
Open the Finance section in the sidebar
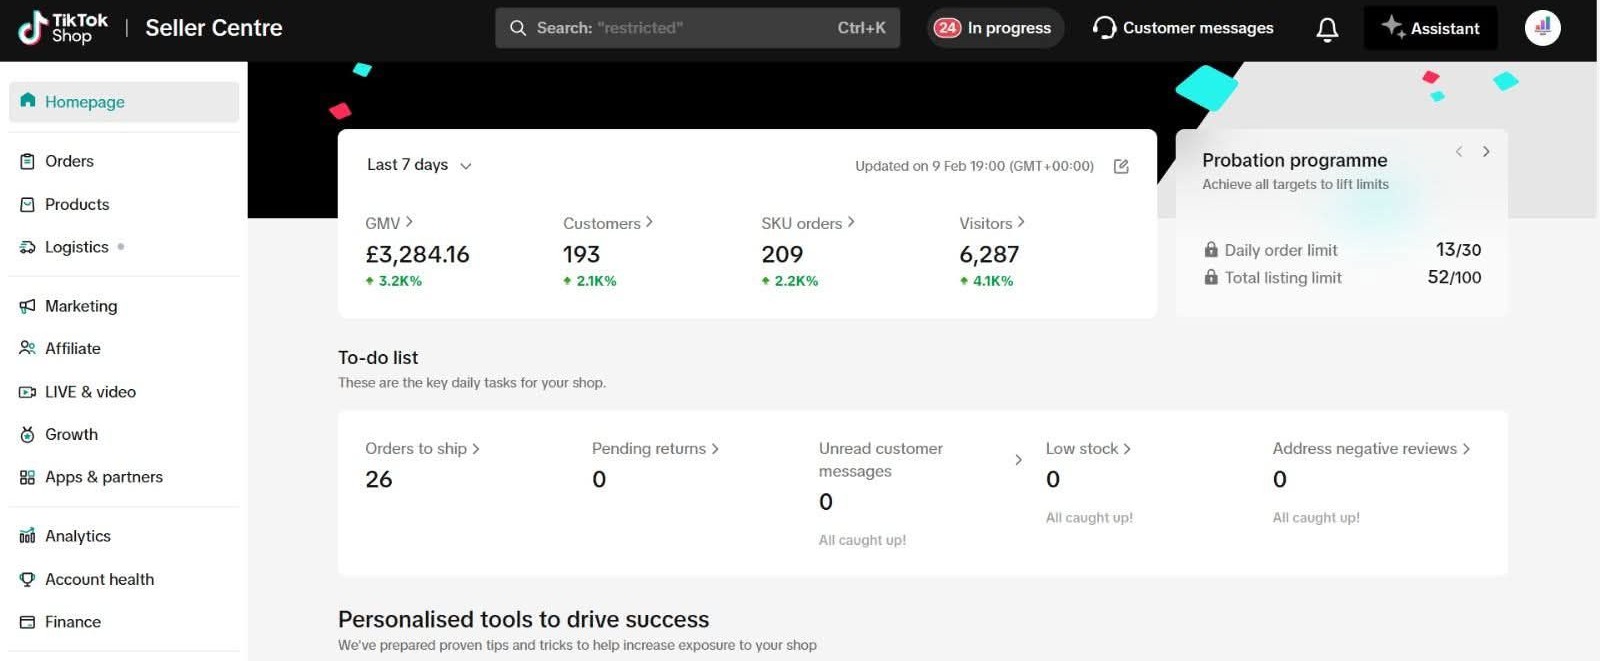(x=73, y=622)
